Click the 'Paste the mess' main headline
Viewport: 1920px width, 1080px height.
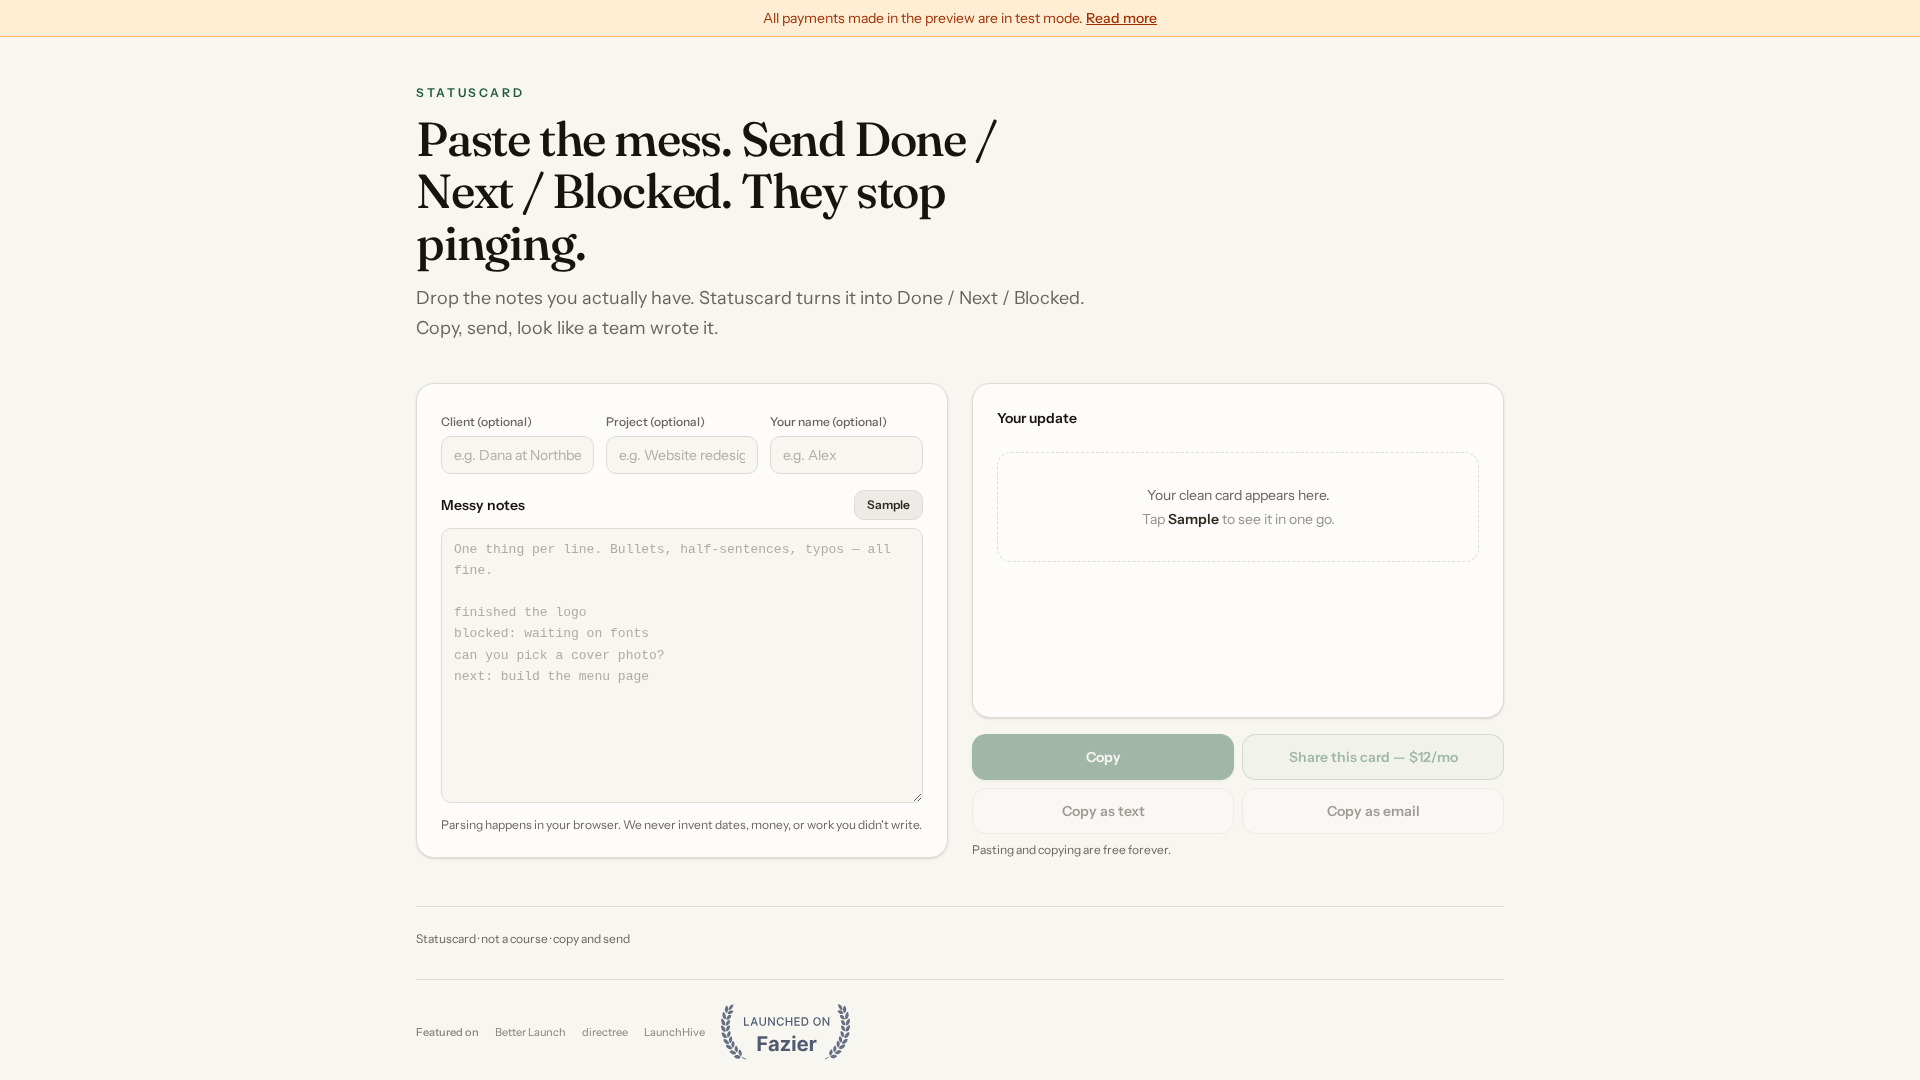tap(706, 192)
